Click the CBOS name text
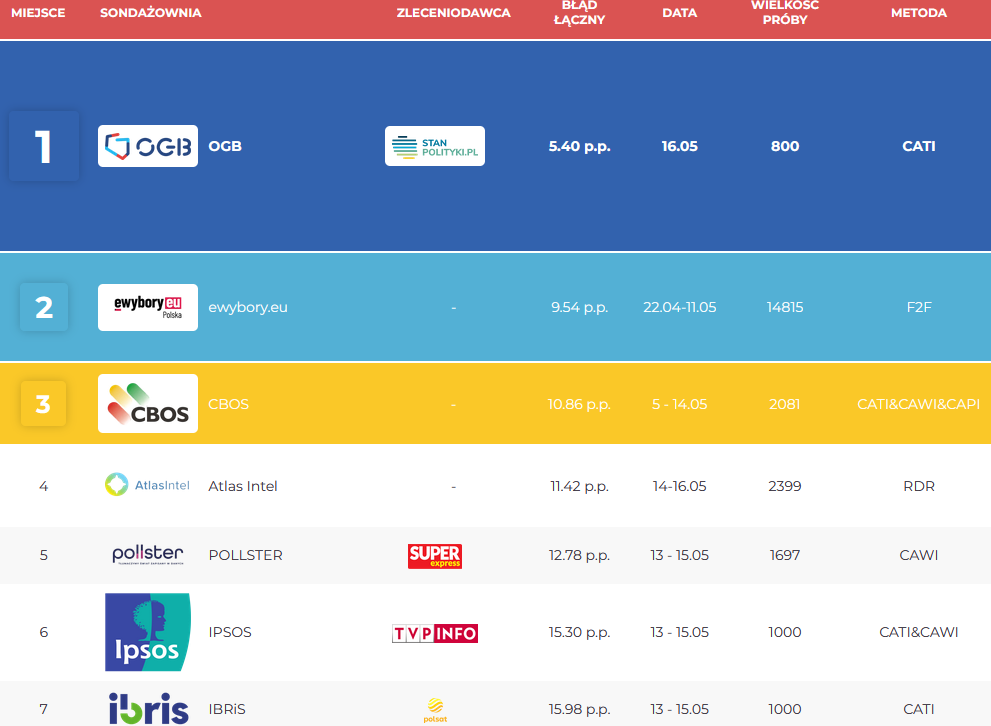The image size is (991, 726). [229, 404]
